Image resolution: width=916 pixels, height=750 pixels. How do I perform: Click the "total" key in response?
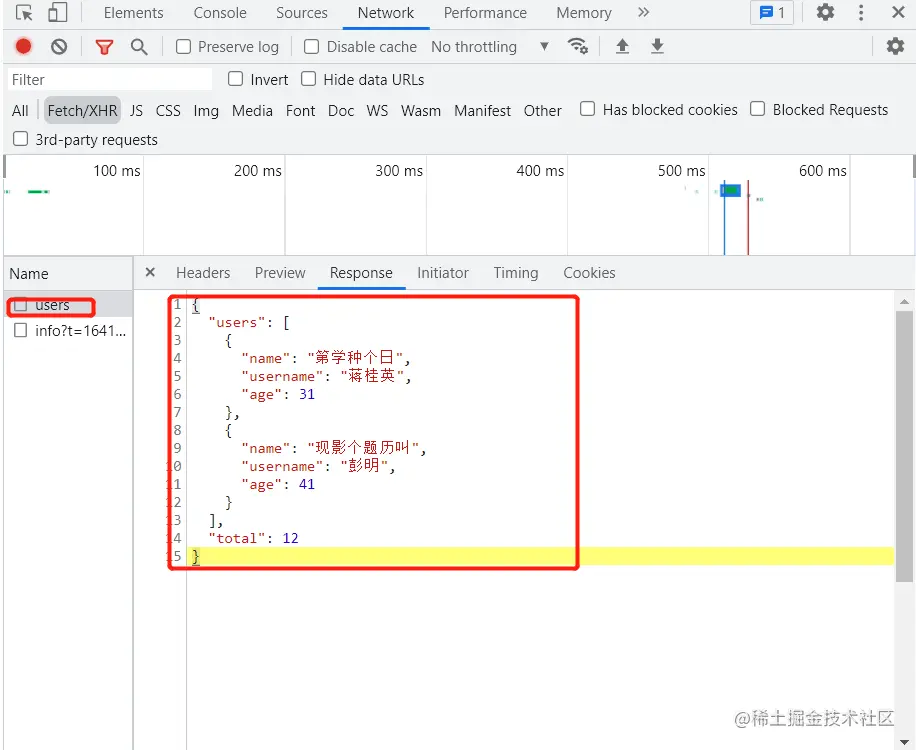click(x=237, y=538)
